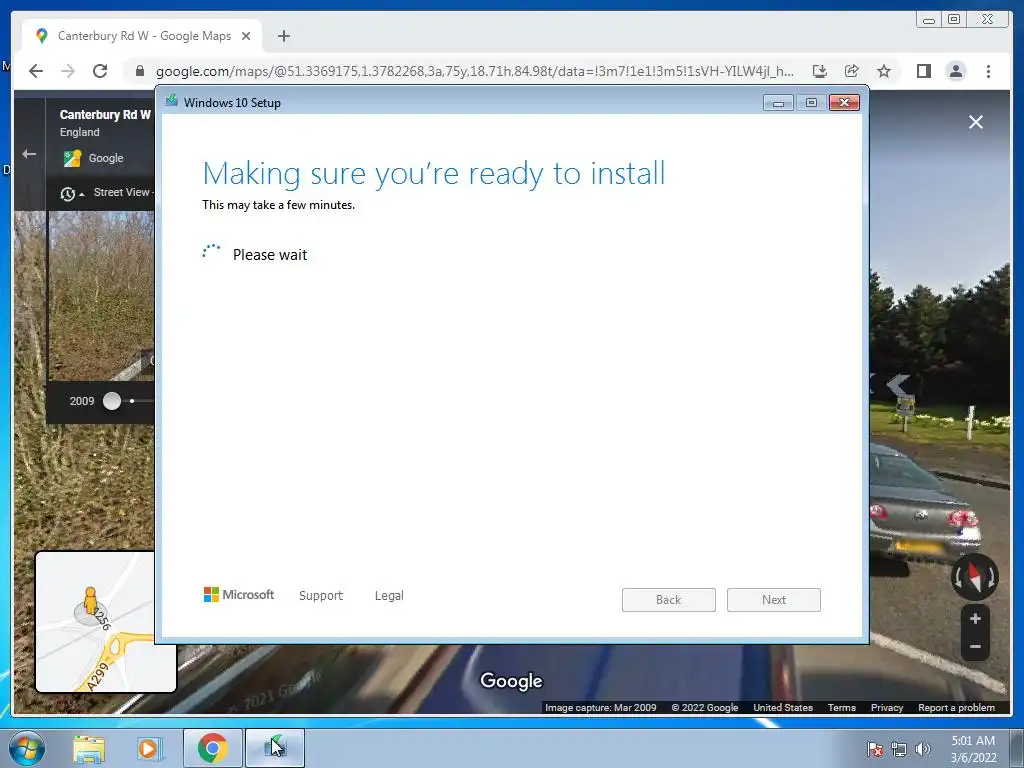Click the Back button in Windows 10 Setup

(x=669, y=600)
